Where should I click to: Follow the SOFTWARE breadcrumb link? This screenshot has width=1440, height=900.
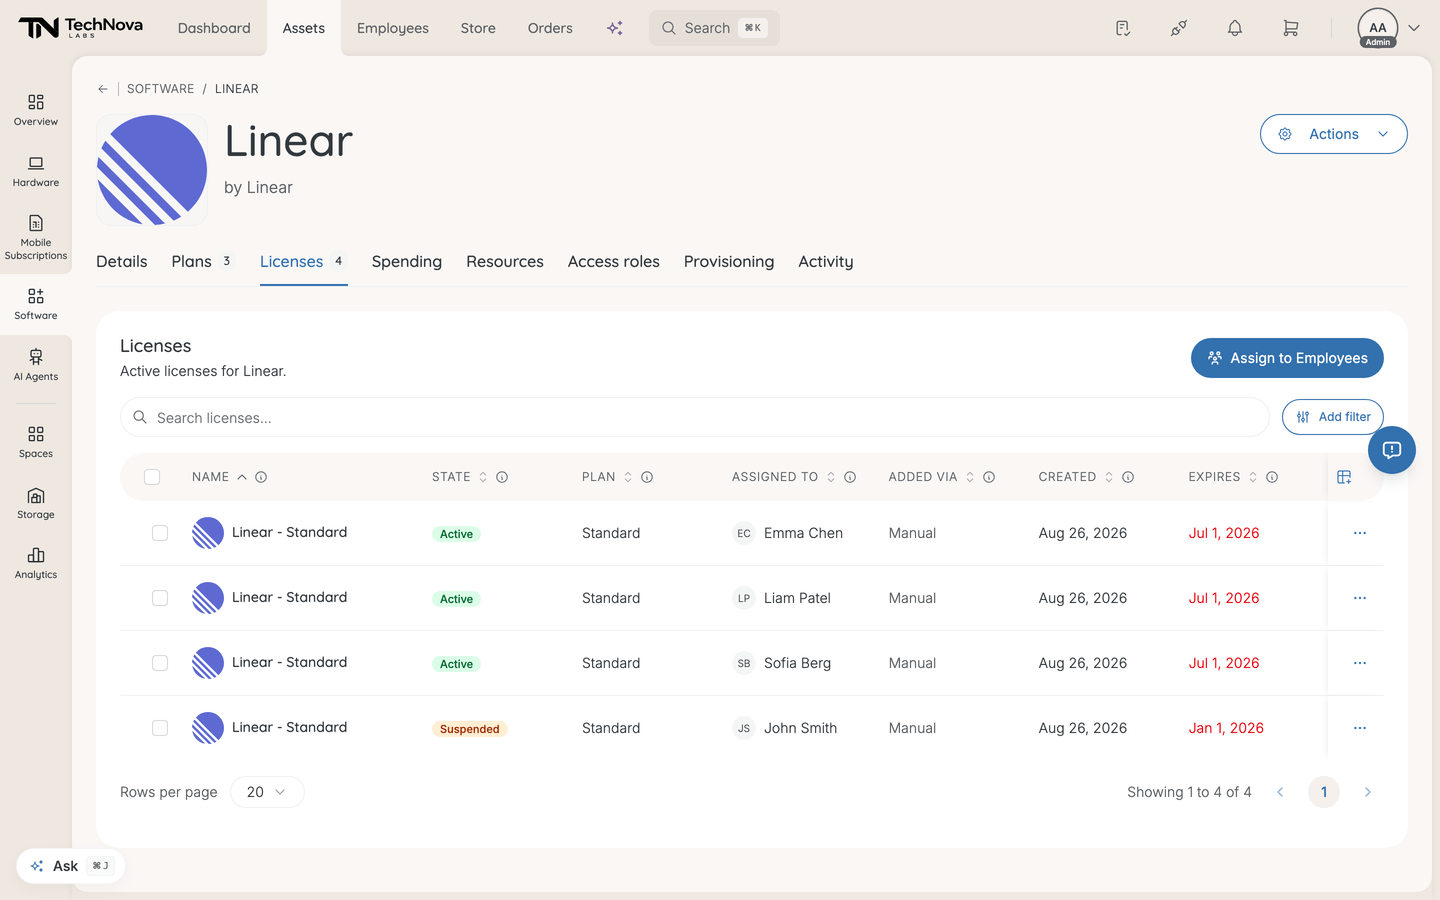[161, 89]
